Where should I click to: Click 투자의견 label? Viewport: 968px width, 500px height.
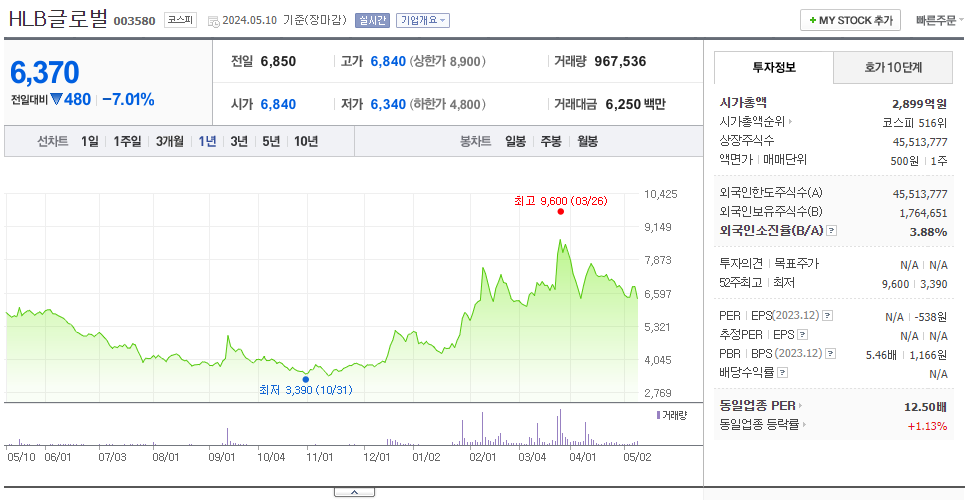click(741, 264)
